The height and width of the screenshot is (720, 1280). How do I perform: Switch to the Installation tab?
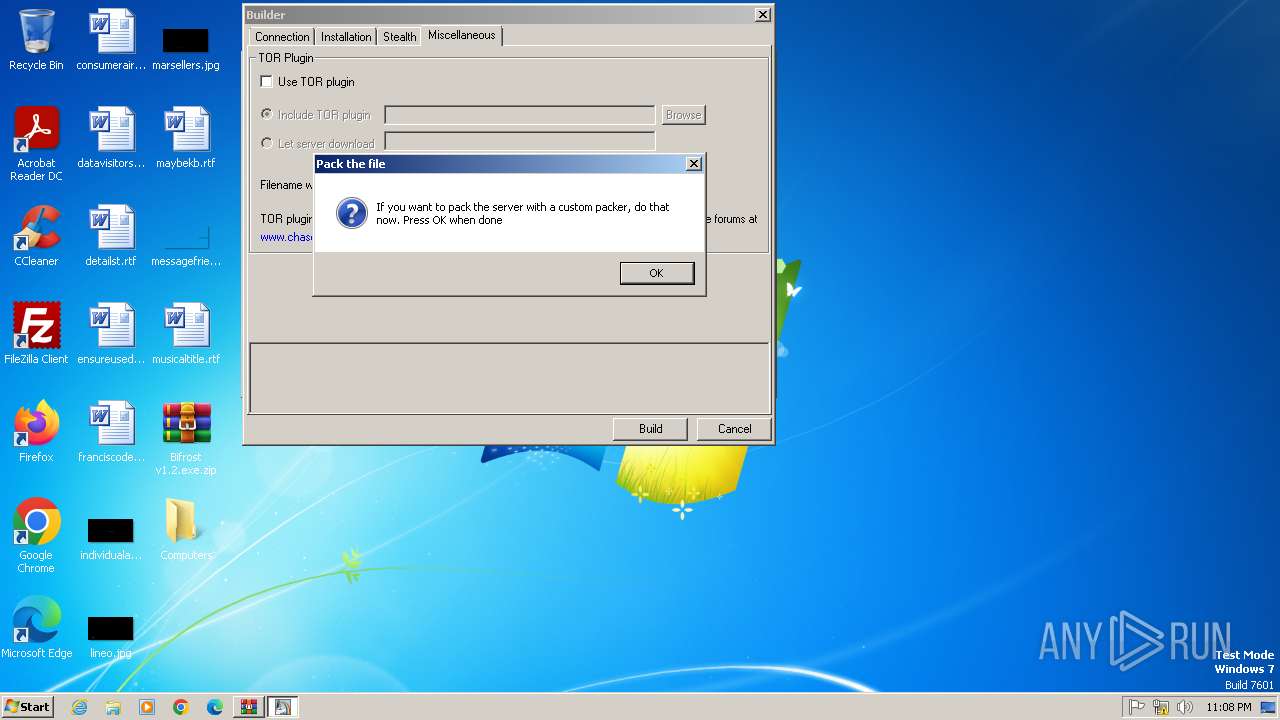click(346, 37)
